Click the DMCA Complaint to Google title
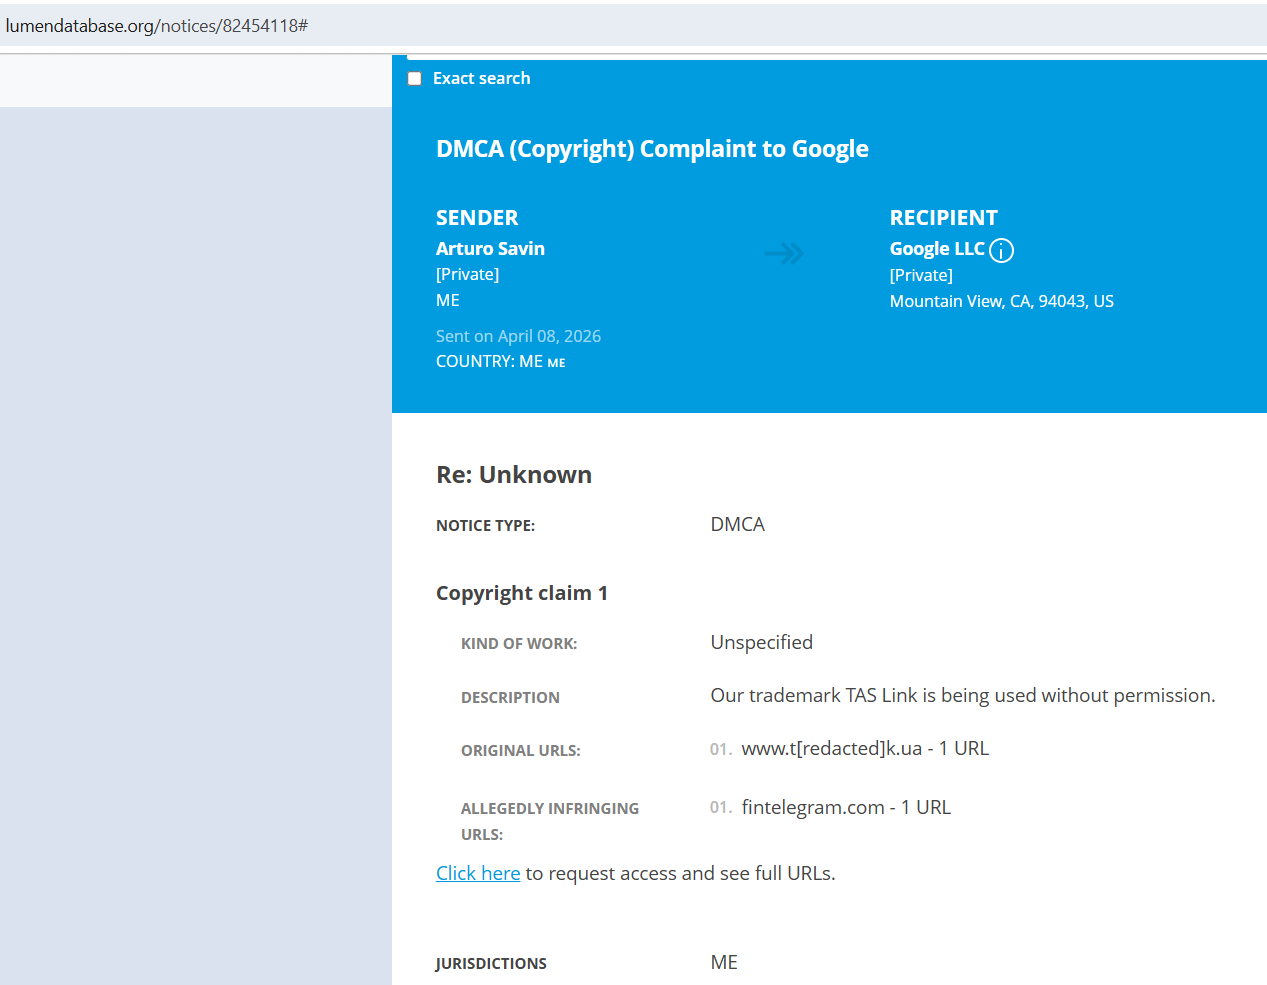1267x985 pixels. point(652,149)
